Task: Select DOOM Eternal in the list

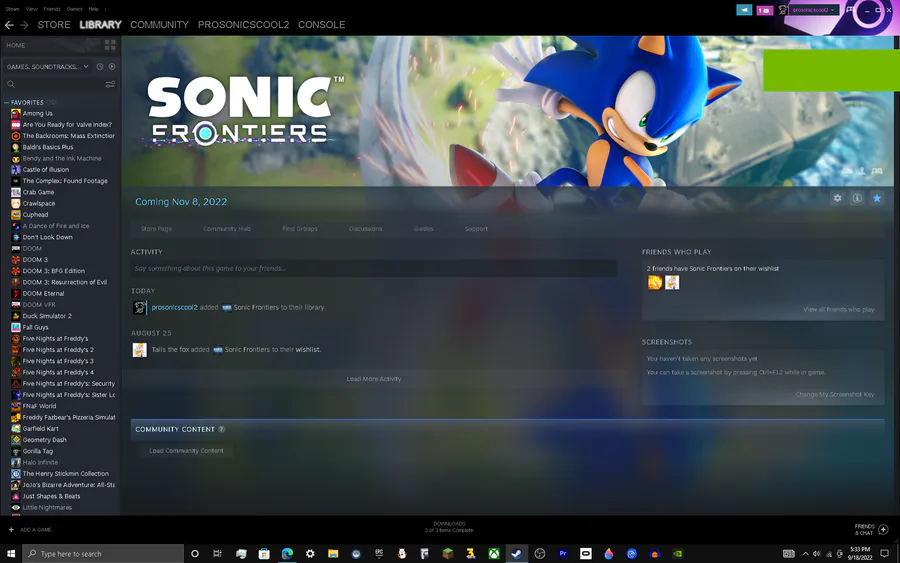Action: click(x=43, y=293)
